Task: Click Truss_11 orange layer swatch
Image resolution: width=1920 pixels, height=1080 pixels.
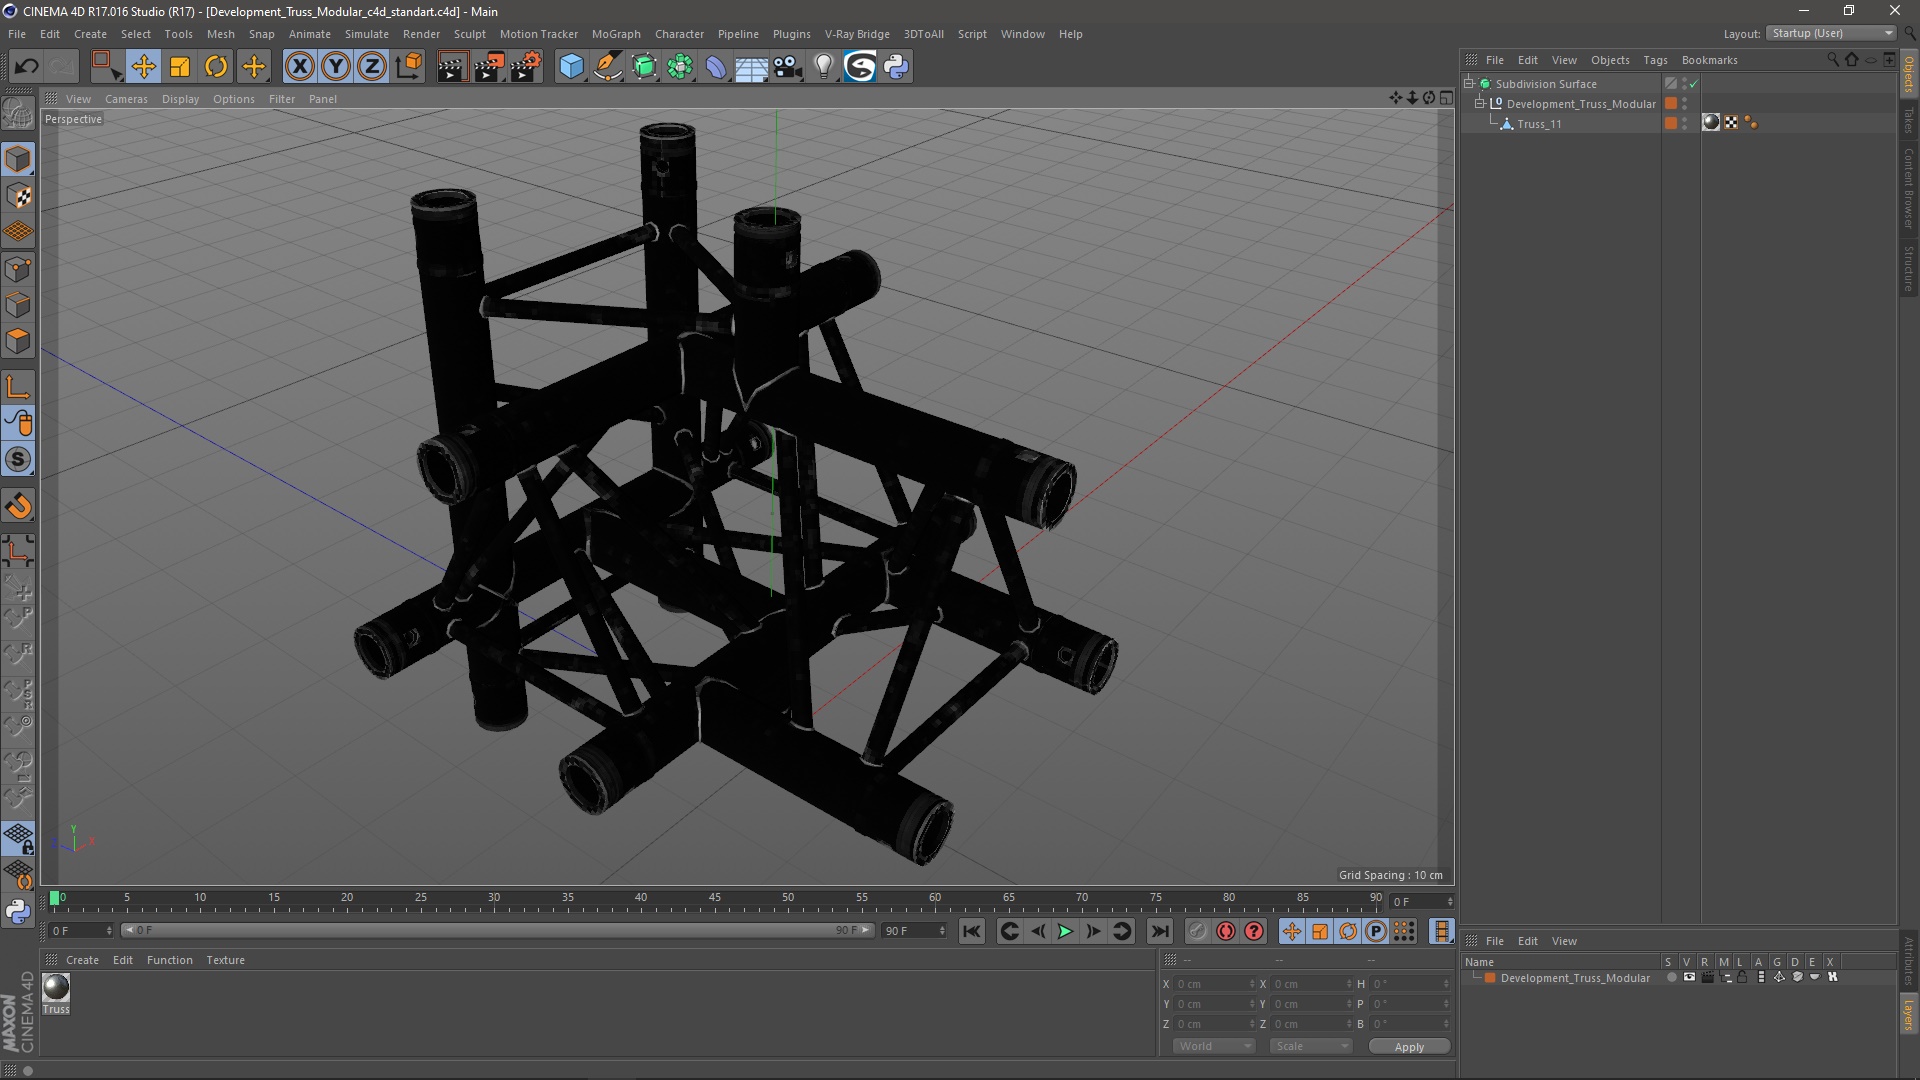Action: (1671, 123)
